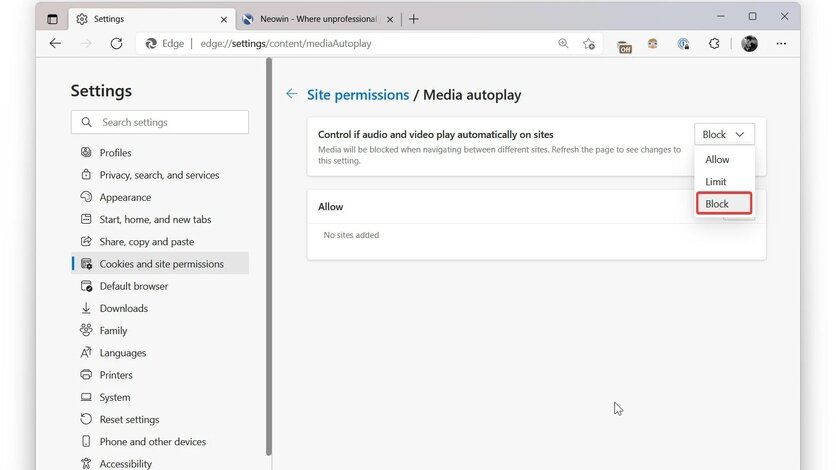
Task: Open Default browser settings
Action: 160,286
